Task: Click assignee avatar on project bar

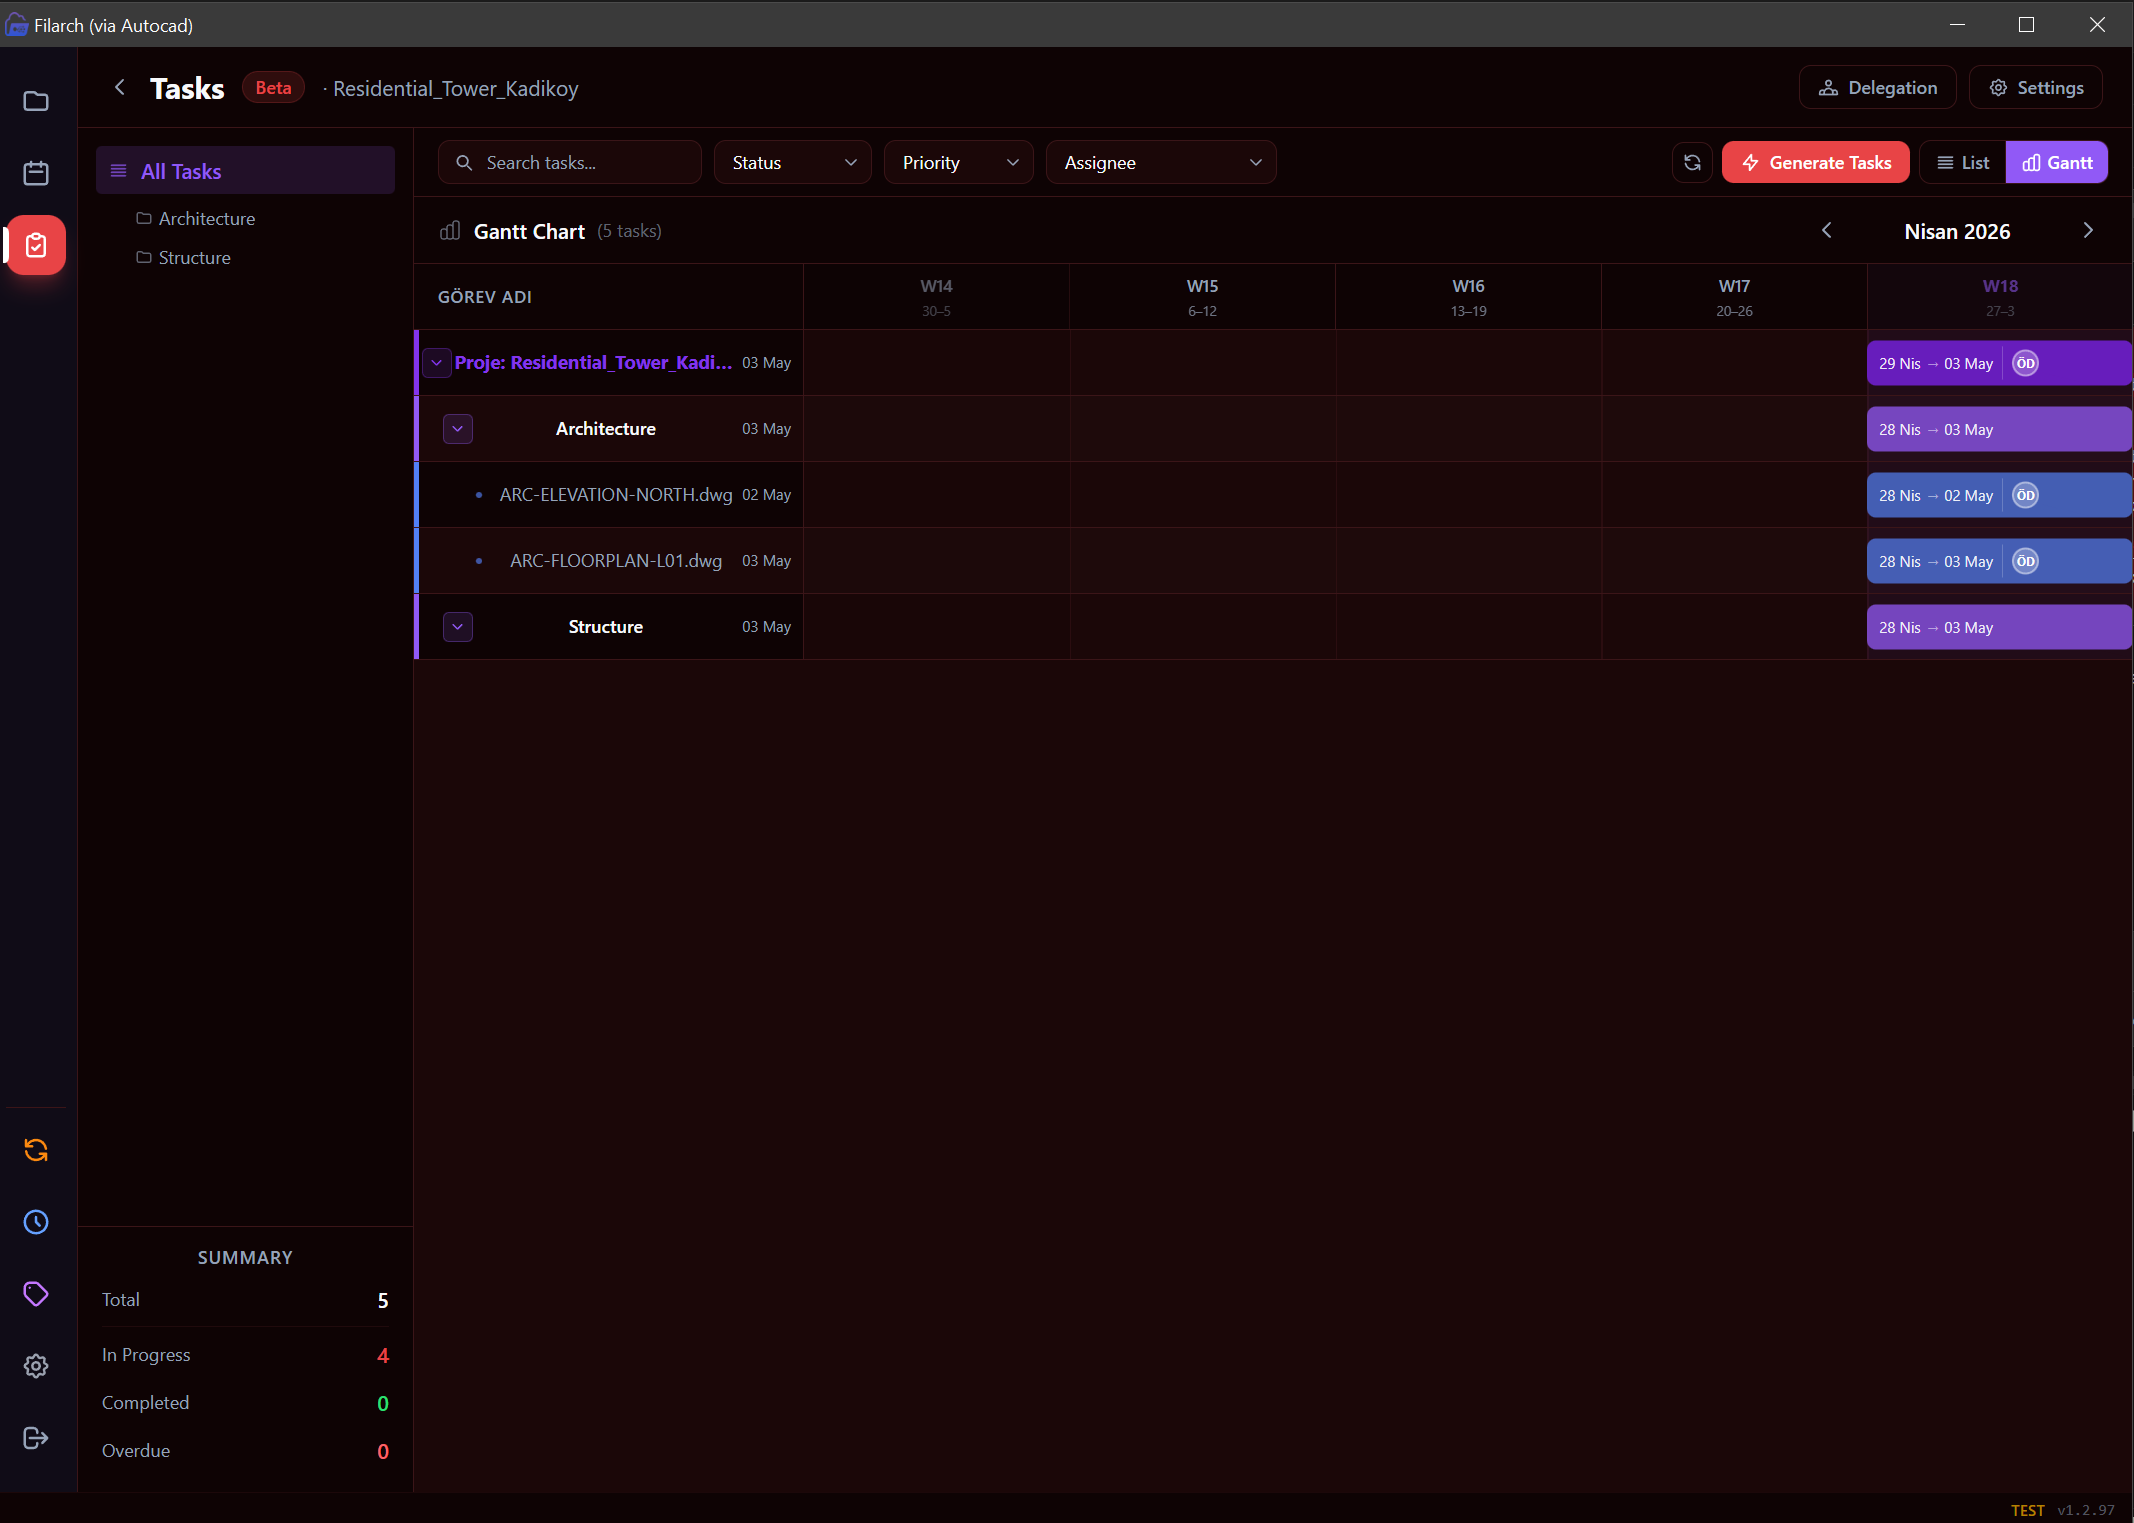Action: point(2025,363)
